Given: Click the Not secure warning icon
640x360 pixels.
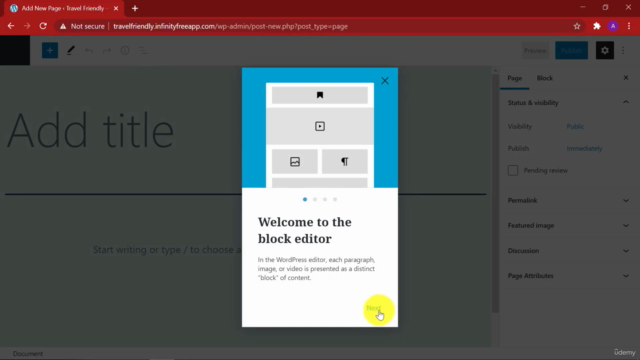Looking at the screenshot, I should coord(63,26).
